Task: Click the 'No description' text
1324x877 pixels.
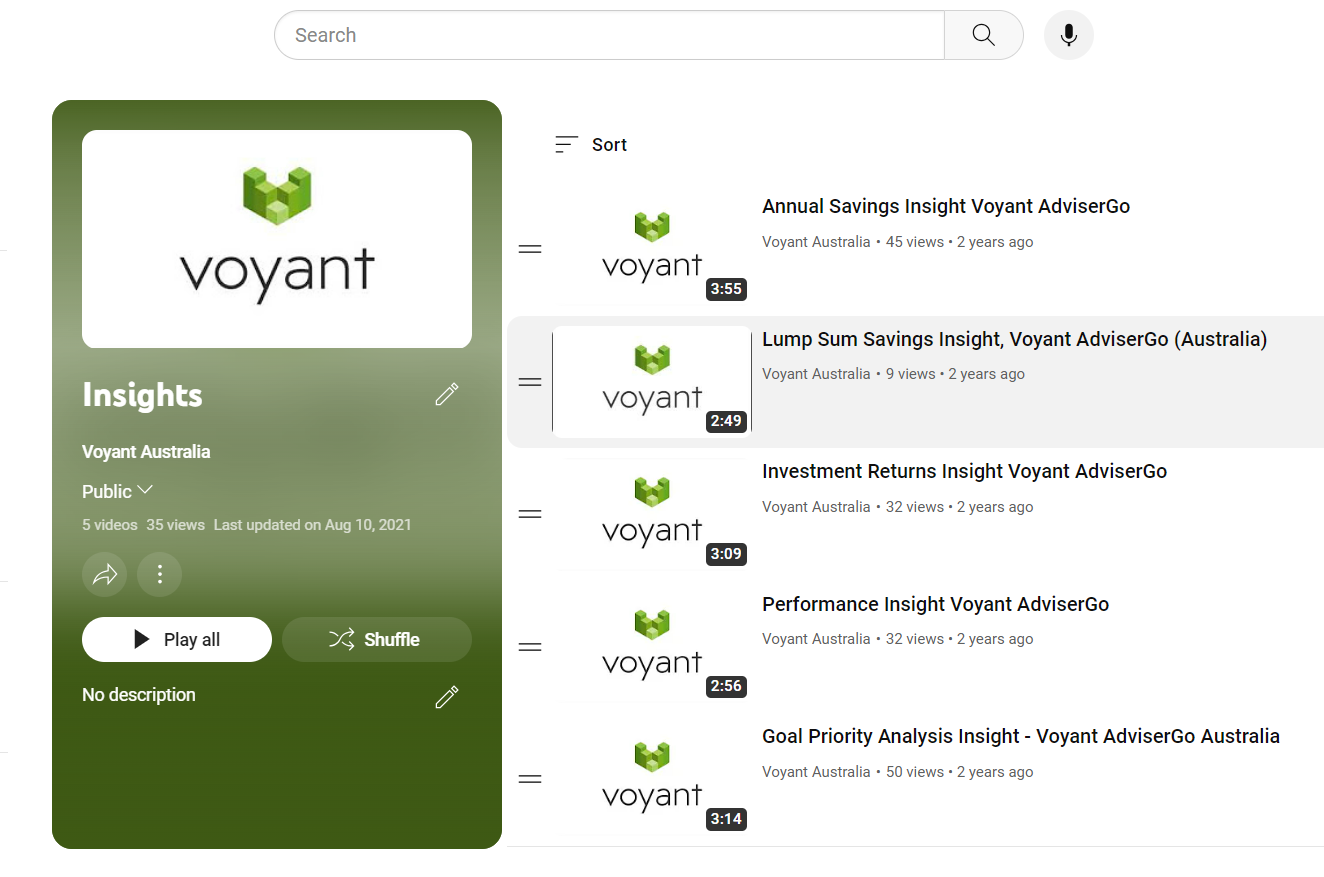Action: click(139, 695)
